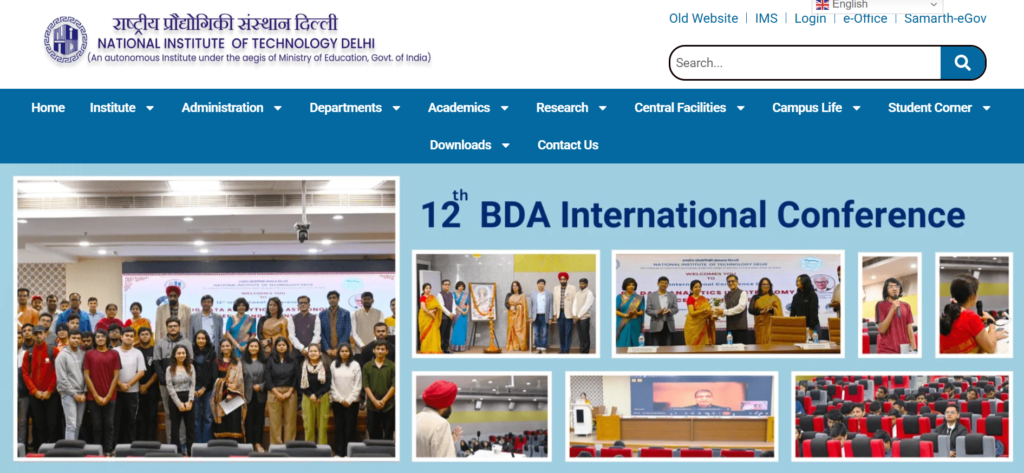Open the Institute menu item
This screenshot has width=1024, height=473.
coord(112,108)
